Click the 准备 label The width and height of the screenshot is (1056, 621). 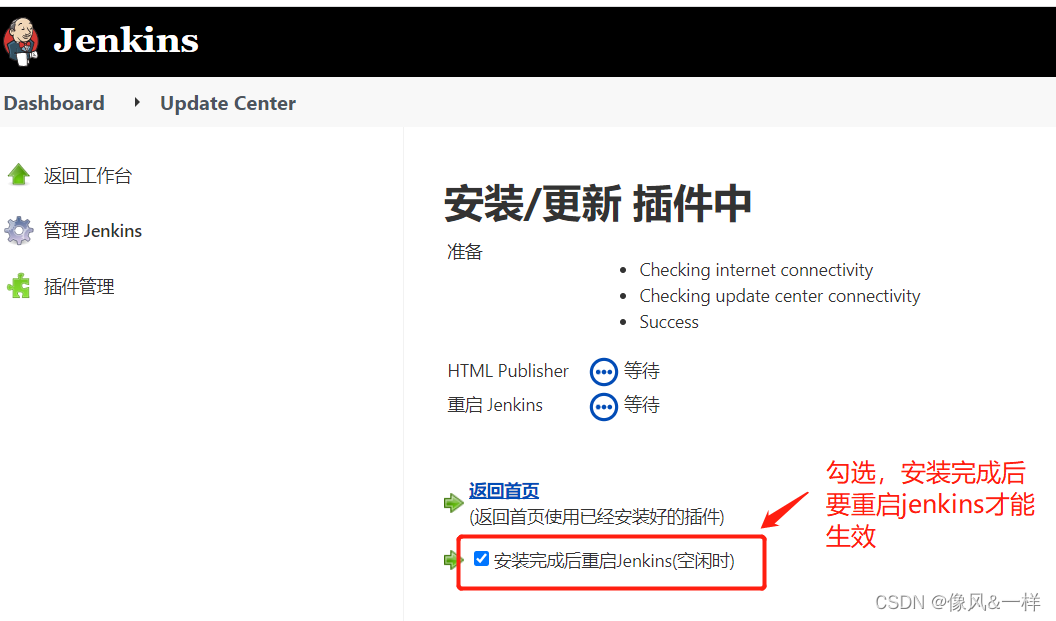pos(465,252)
